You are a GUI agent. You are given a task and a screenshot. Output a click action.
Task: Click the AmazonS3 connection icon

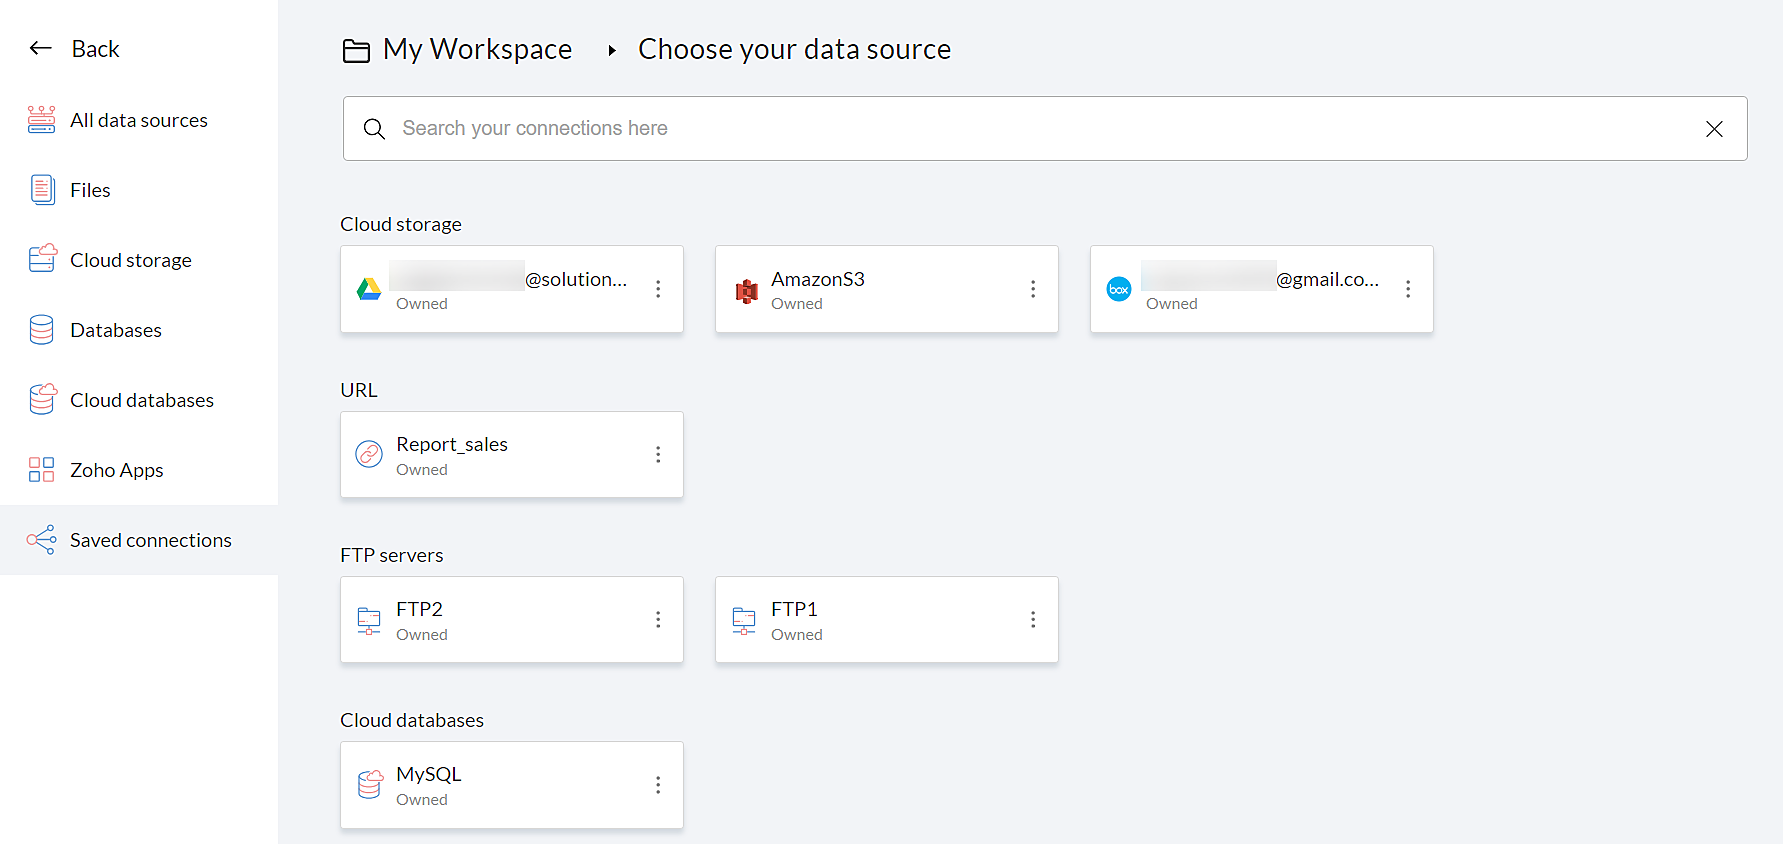click(746, 290)
